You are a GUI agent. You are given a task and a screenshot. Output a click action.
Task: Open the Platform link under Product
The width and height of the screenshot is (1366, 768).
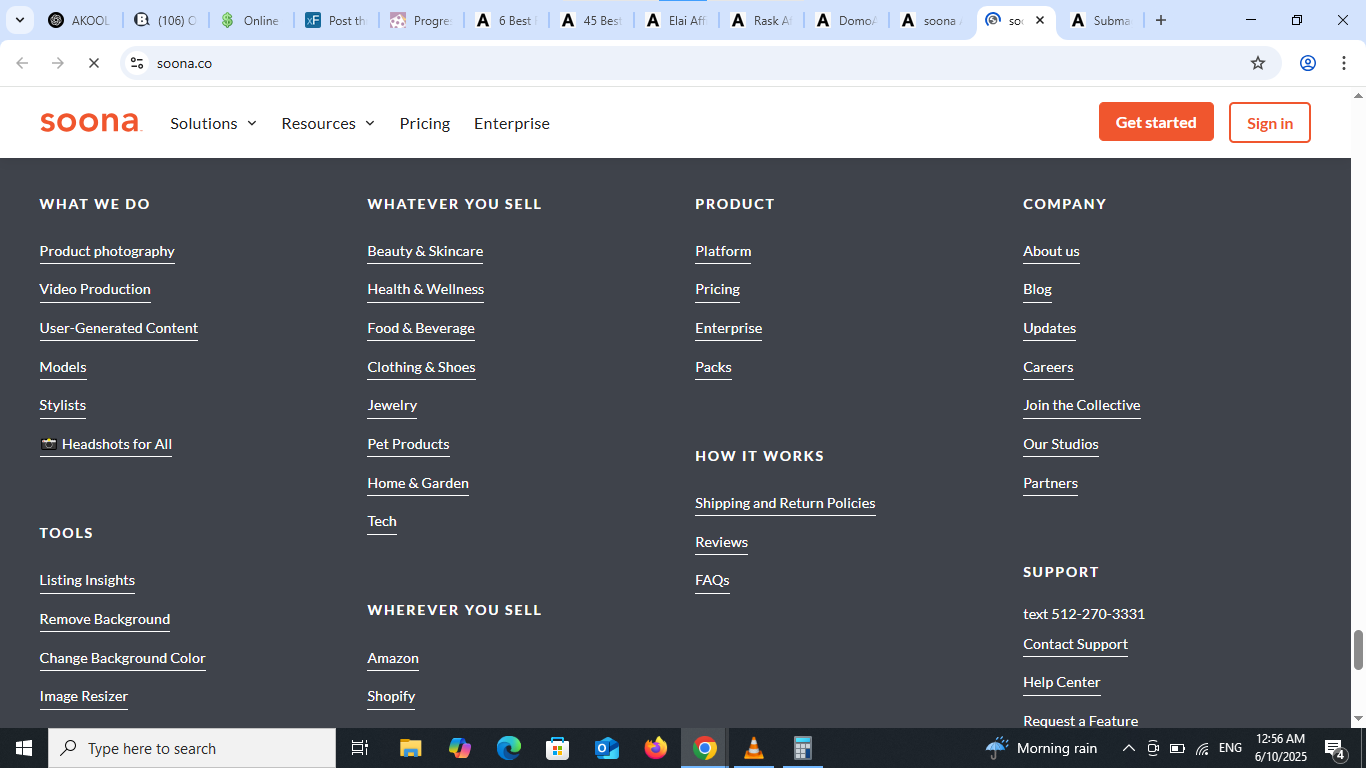[723, 251]
